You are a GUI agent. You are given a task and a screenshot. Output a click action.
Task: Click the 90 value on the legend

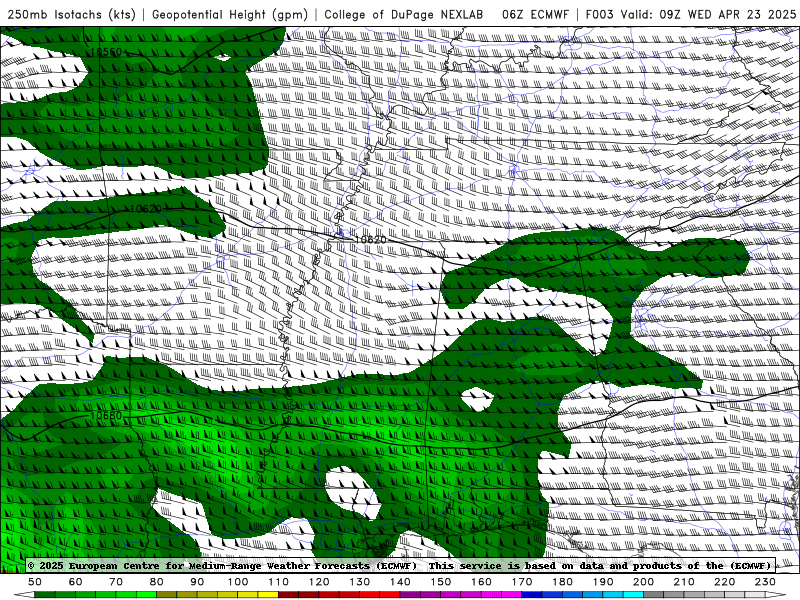tap(197, 582)
